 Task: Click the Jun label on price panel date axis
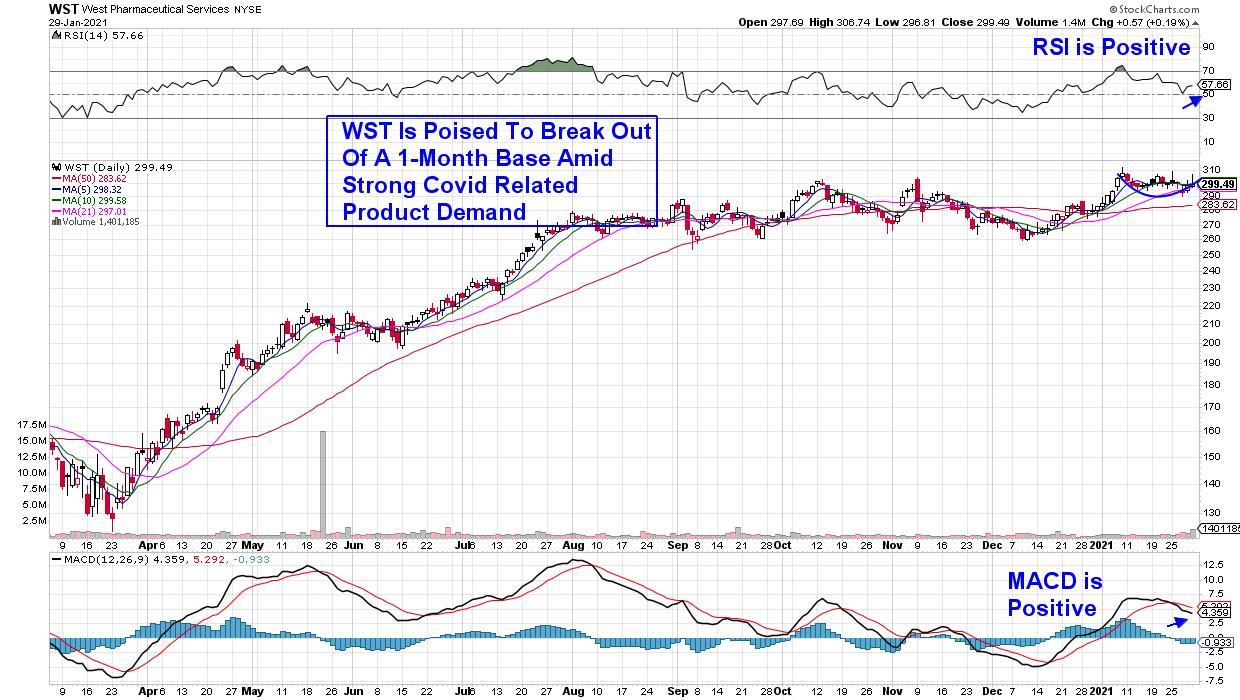tap(352, 547)
